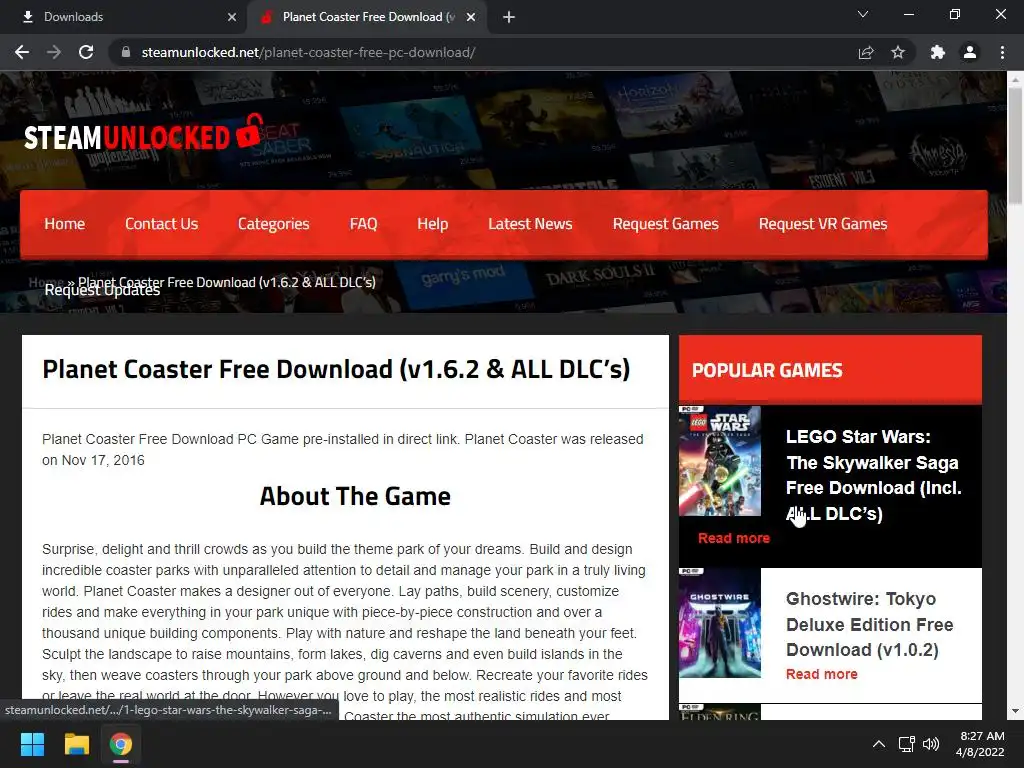This screenshot has width=1024, height=768.
Task: Bookmark this page with the star icon
Action: [898, 52]
